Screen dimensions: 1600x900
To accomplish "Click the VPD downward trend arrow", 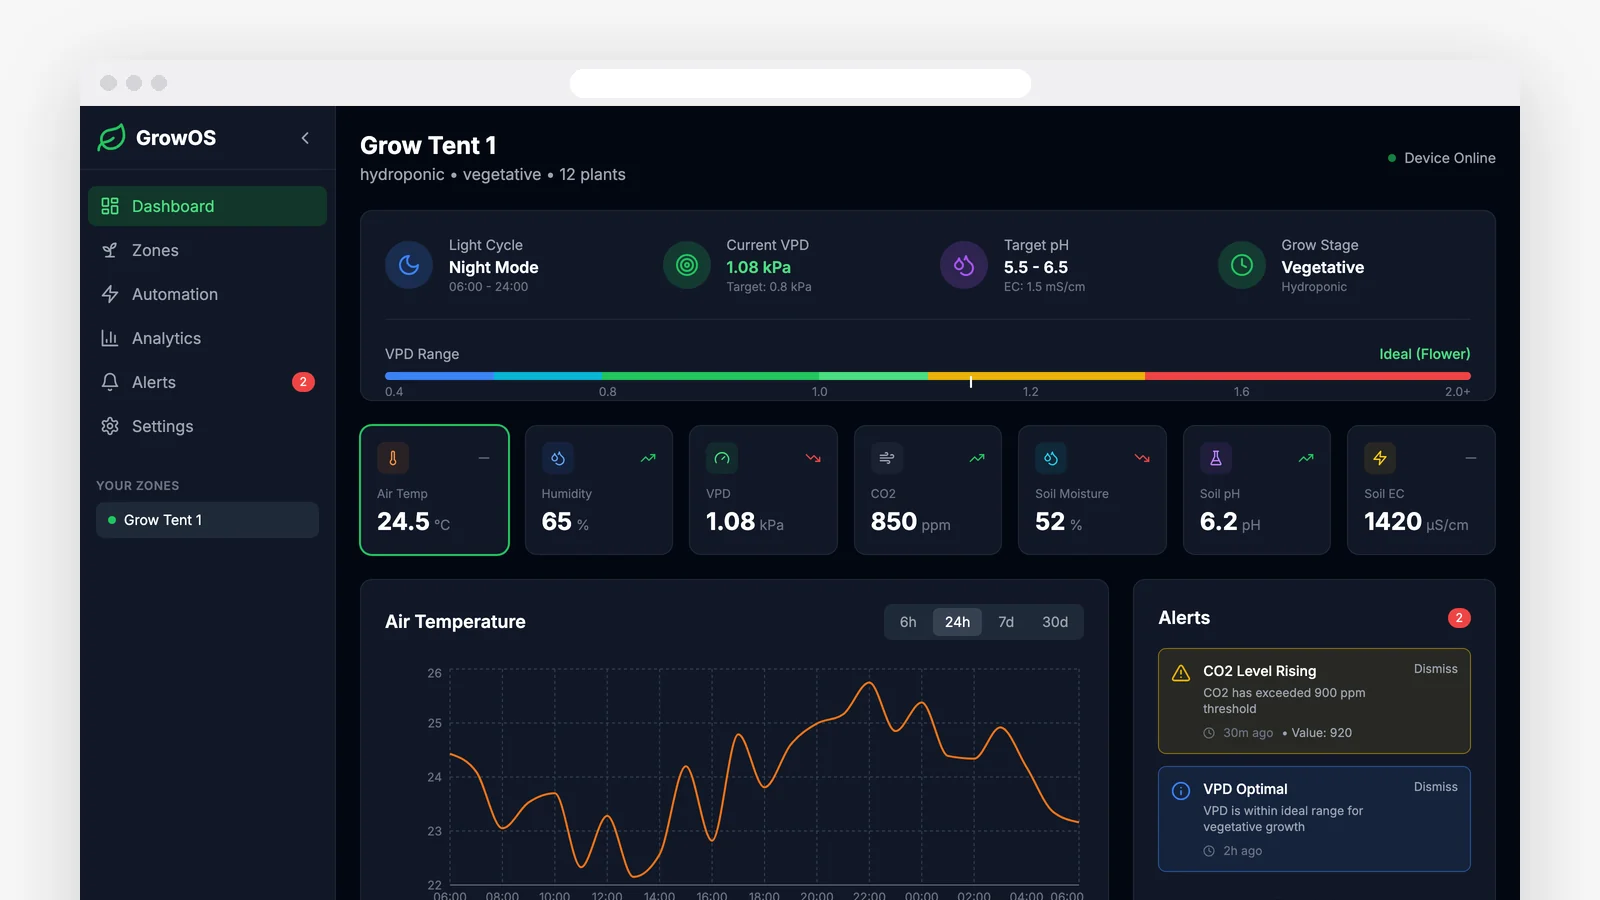I will coord(813,458).
